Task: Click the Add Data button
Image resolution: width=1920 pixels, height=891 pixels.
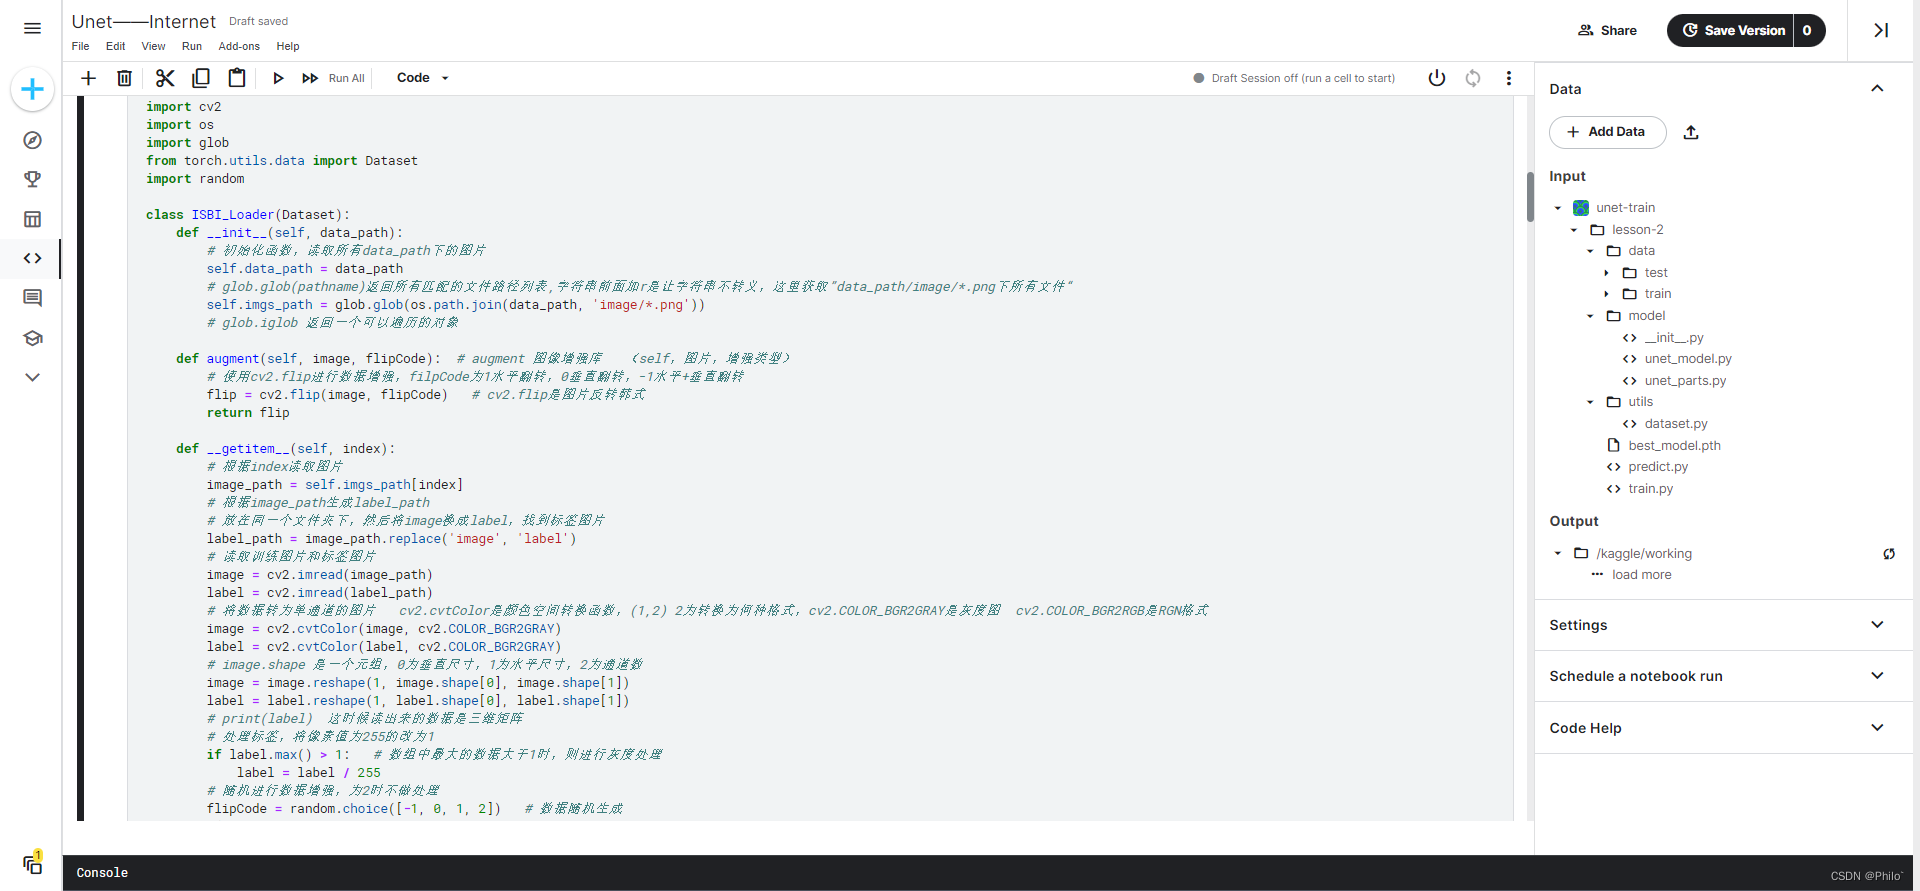Action: tap(1607, 132)
